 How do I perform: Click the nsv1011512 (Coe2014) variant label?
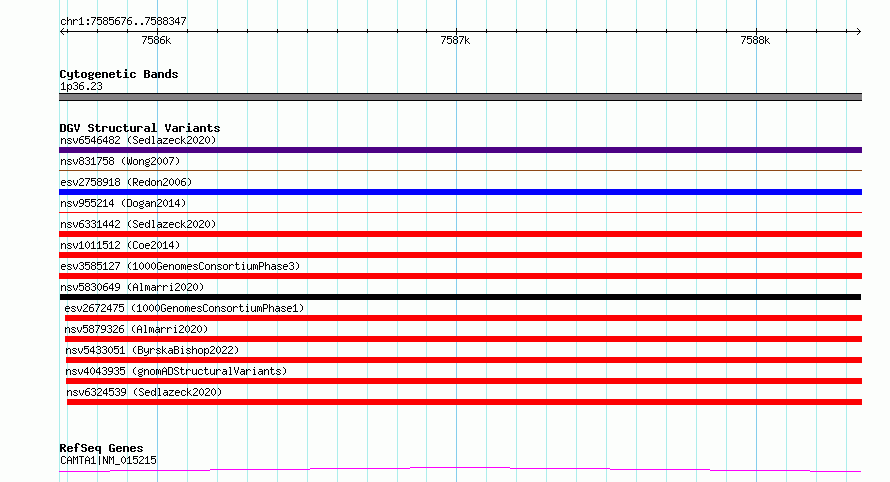pos(120,245)
